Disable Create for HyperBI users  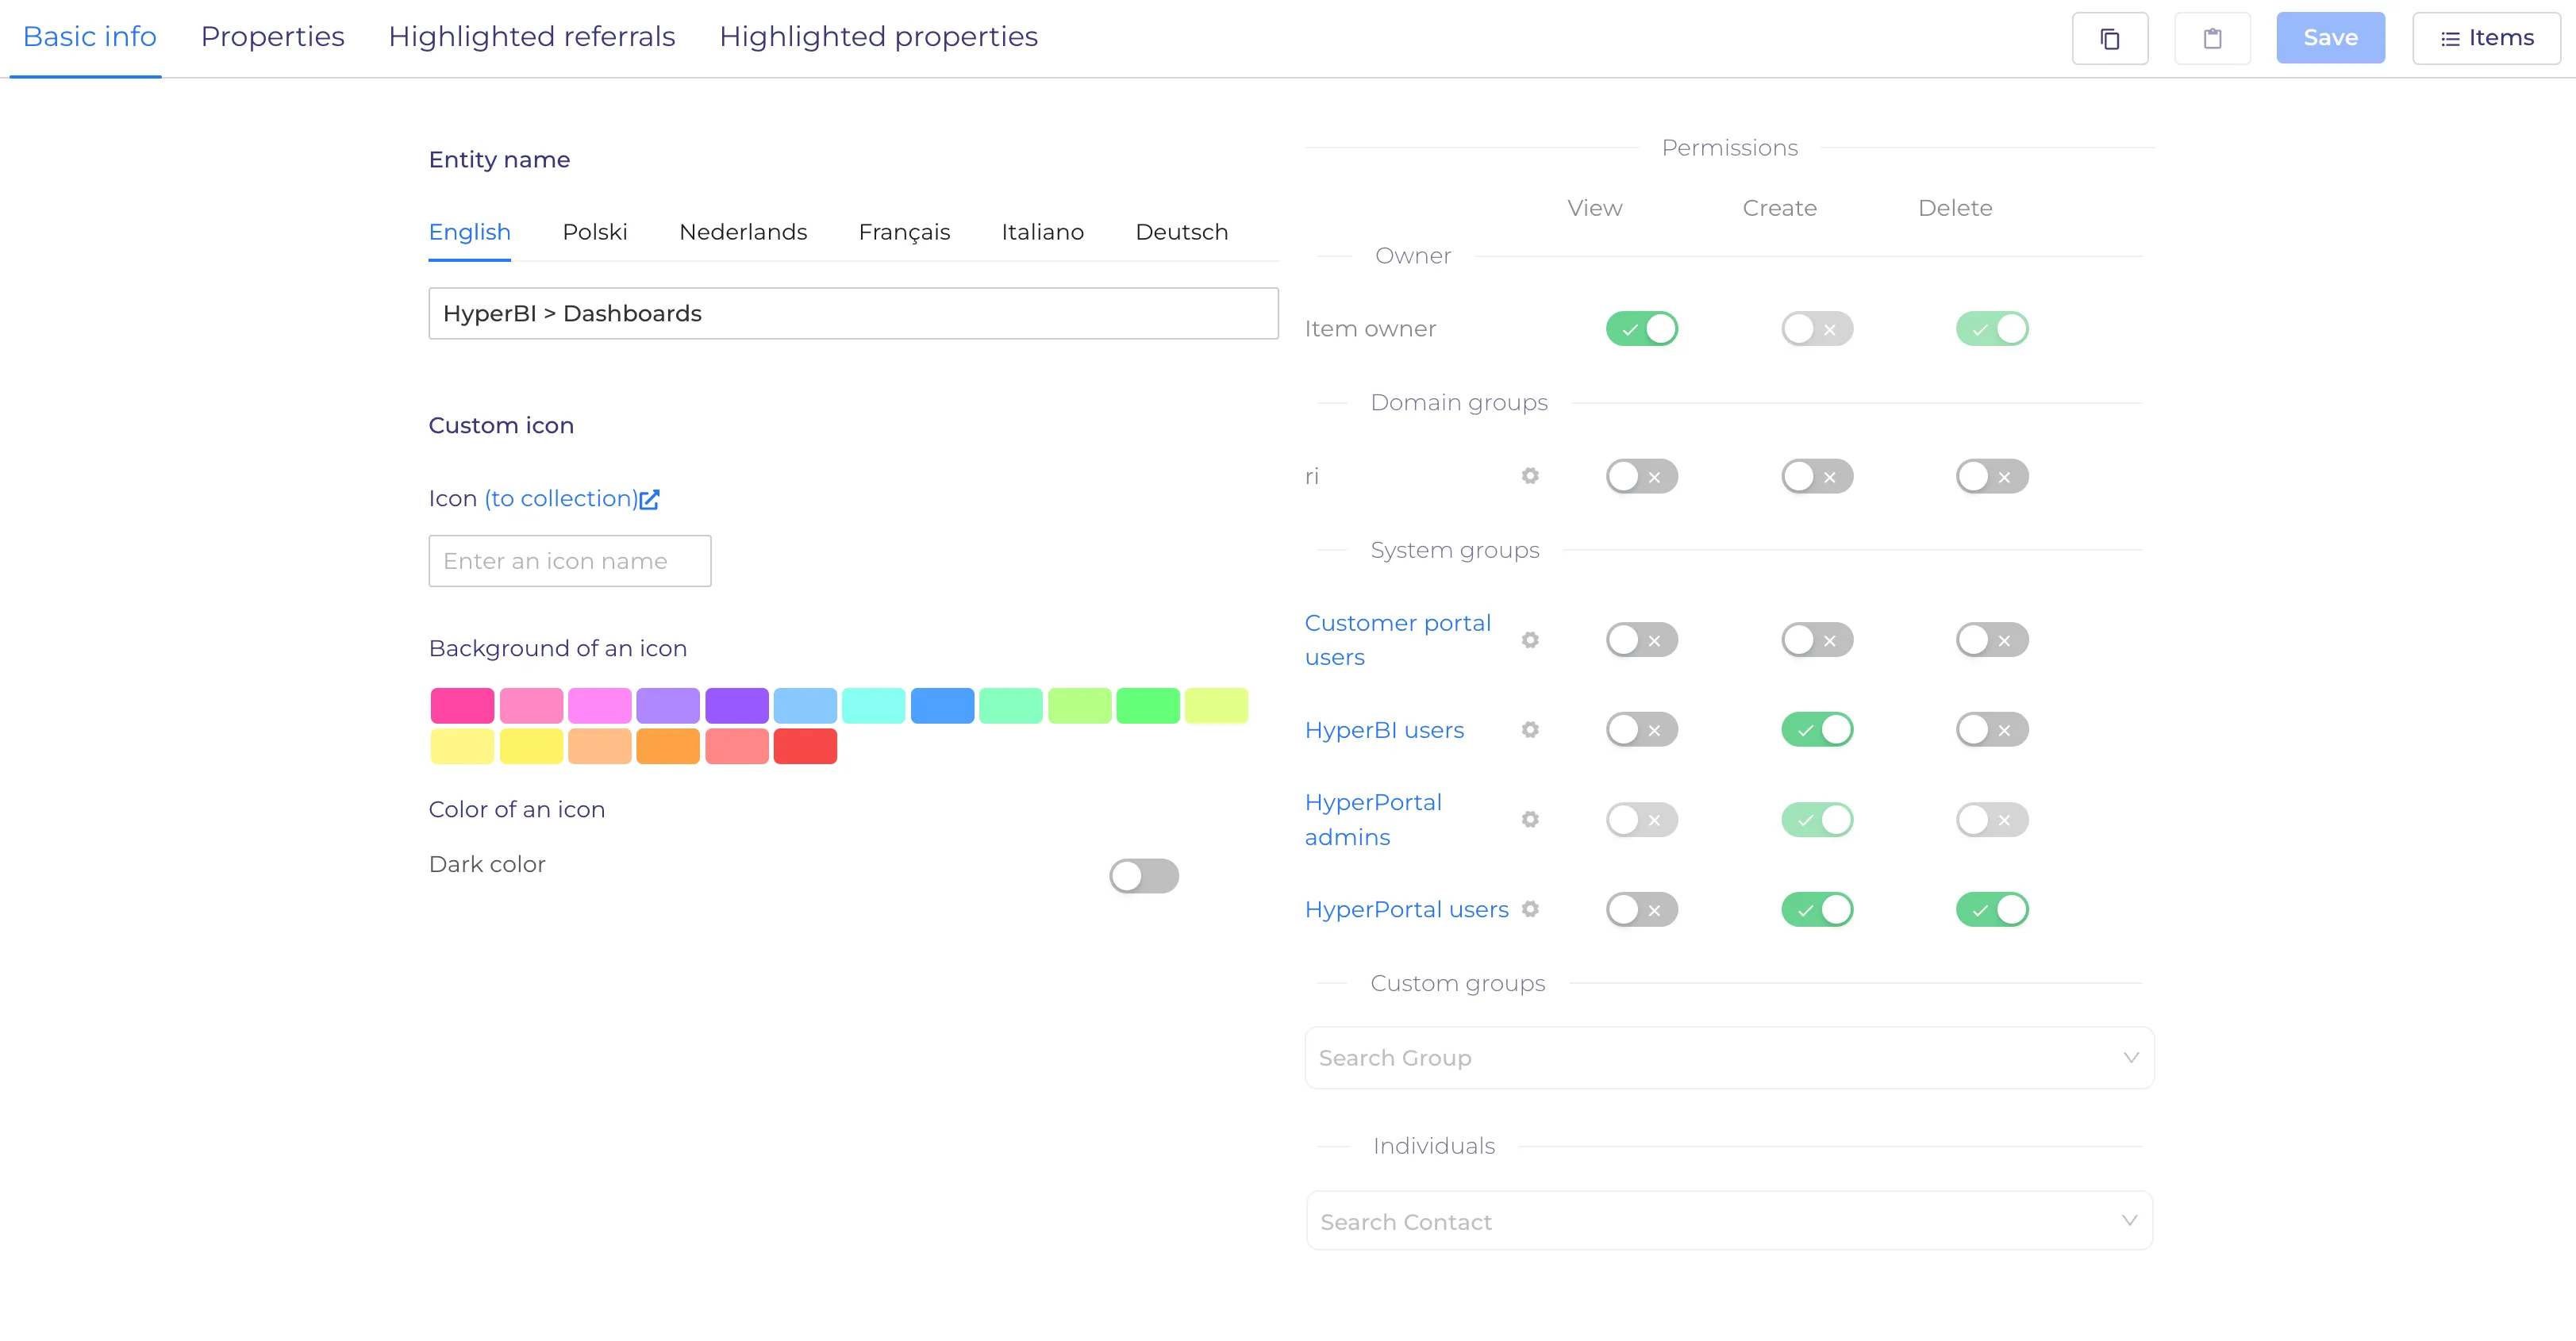[x=1817, y=730]
